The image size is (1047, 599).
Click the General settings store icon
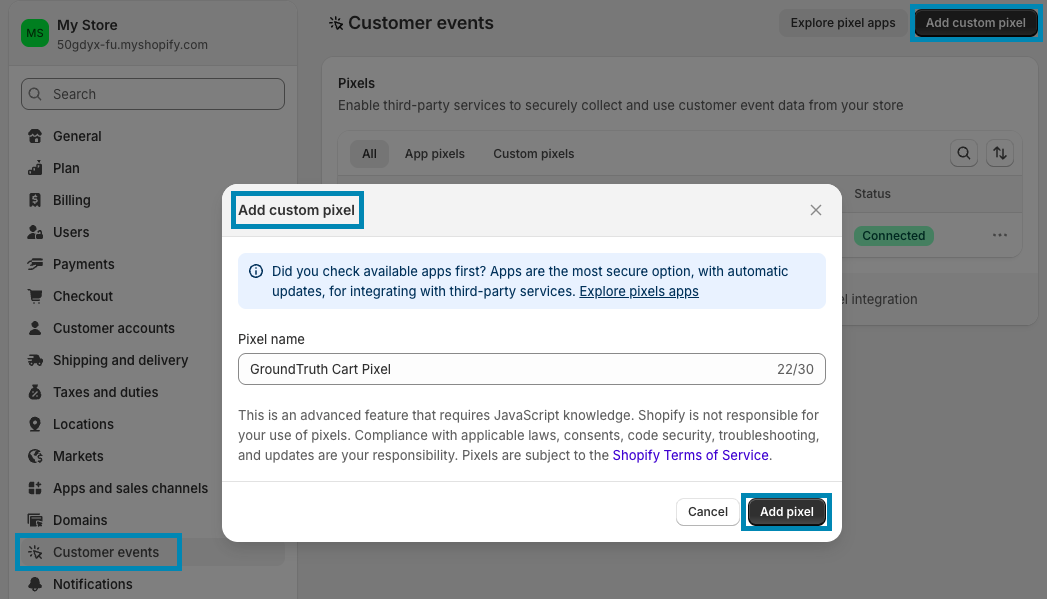(x=35, y=136)
